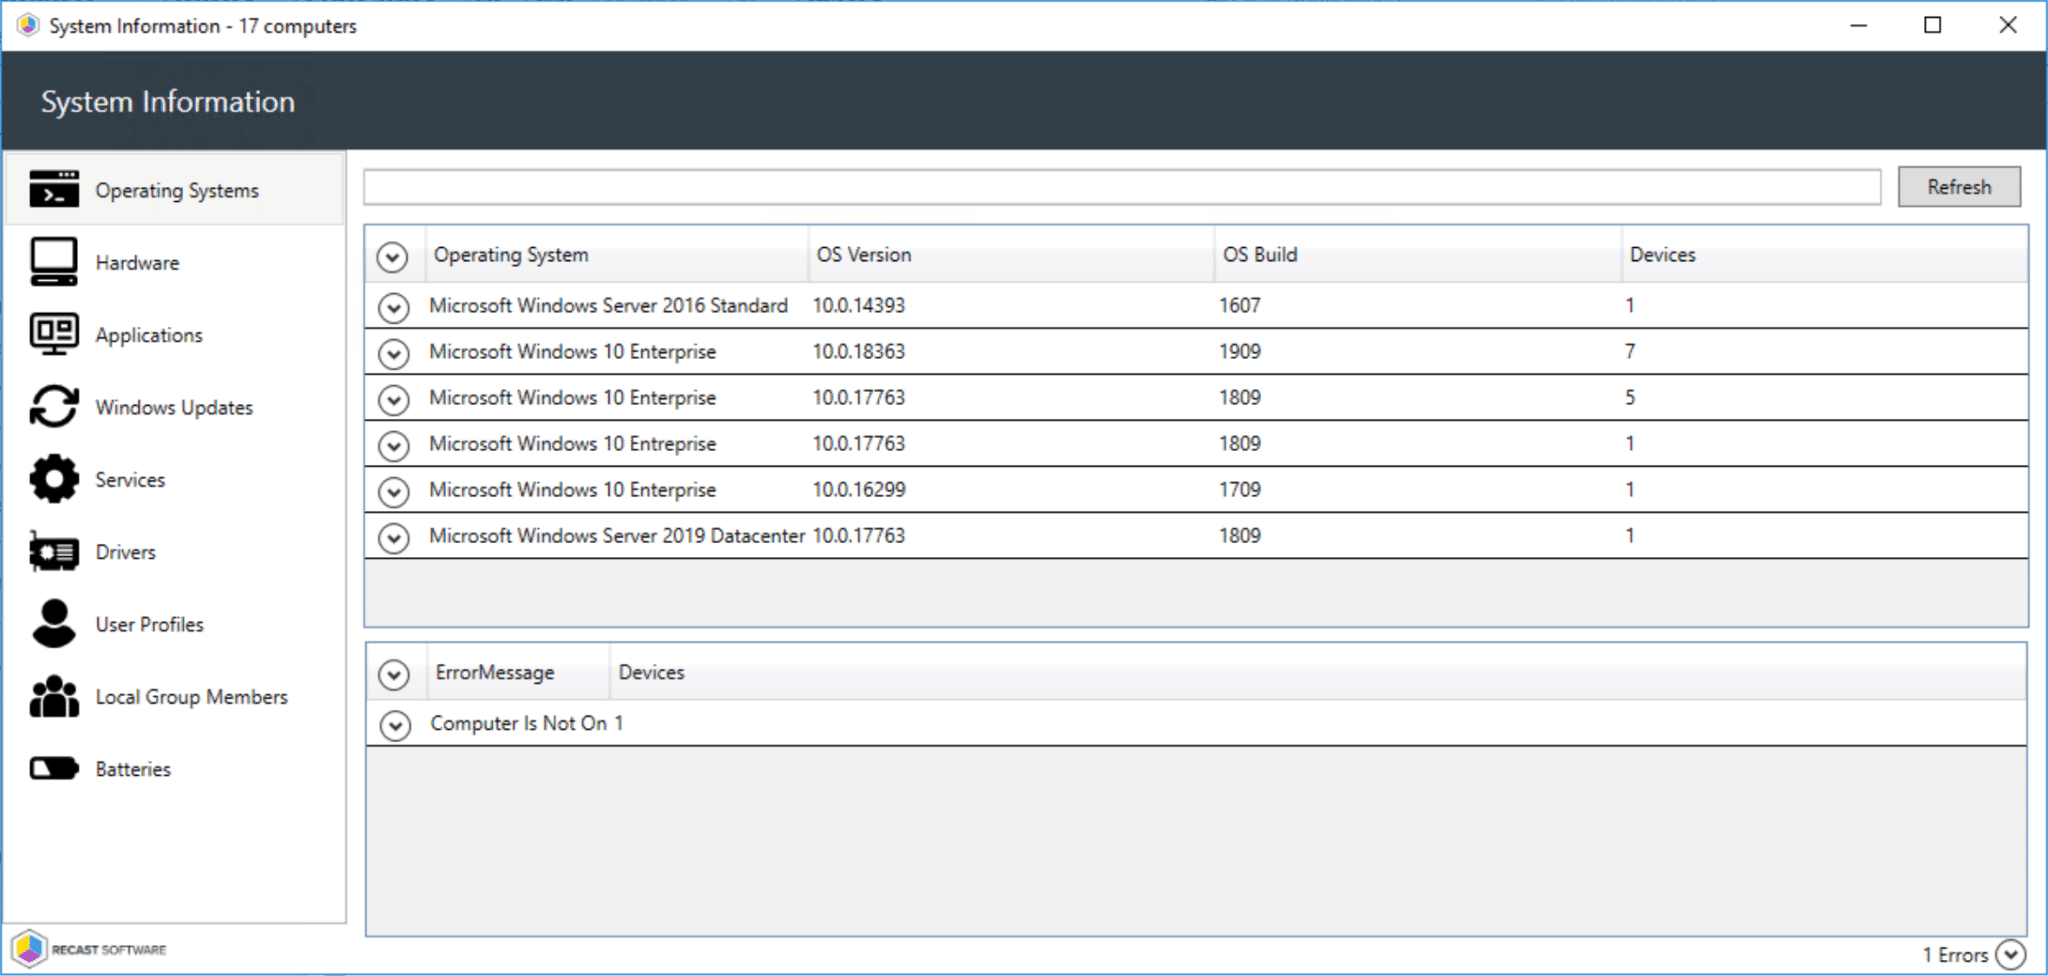Screen dimensions: 2048x976
Task: Select version 10.0.14393 cell
Action: click(x=858, y=305)
